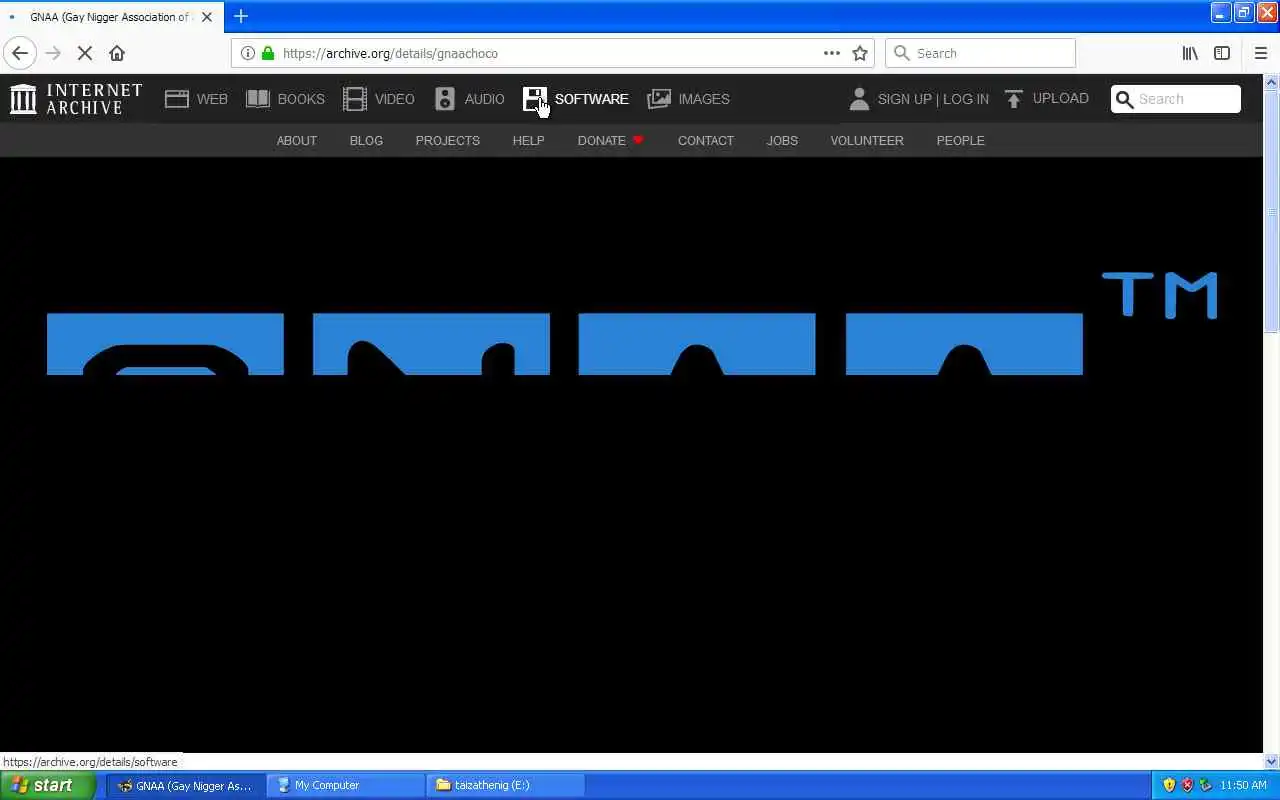This screenshot has height=800, width=1280.
Task: Click the page scrollbar up arrow
Action: (x=1271, y=83)
